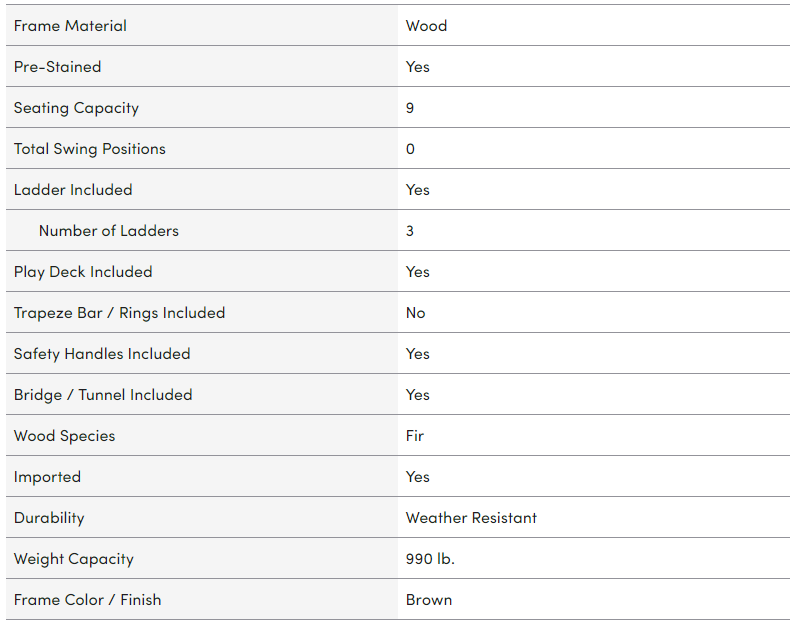Screen dimensions: 802x628
Task: Click Trapeze Bar / Rings Included label
Action: pos(119,313)
